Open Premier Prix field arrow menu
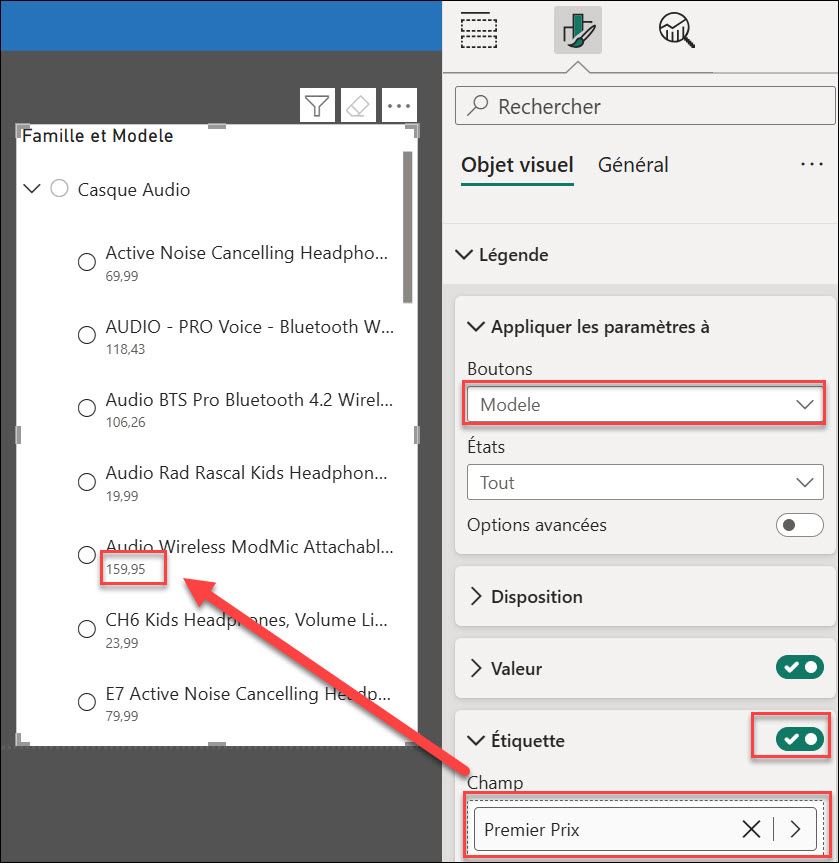The height and width of the screenshot is (863, 839). pos(796,829)
